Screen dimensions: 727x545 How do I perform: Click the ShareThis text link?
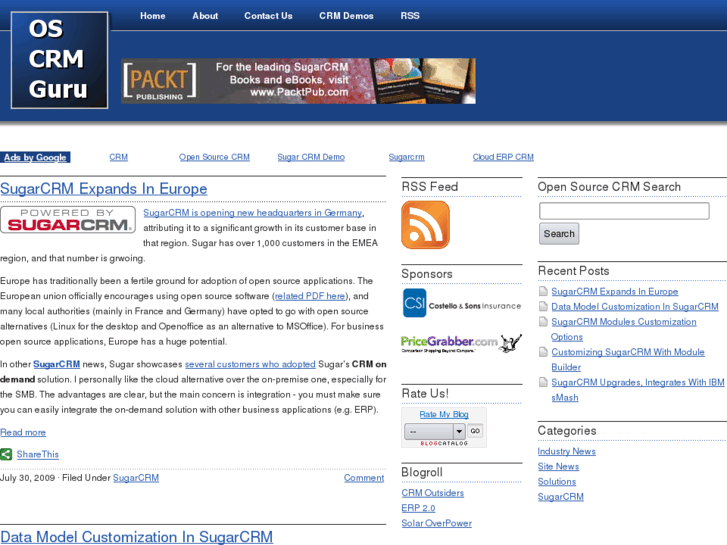pos(38,455)
